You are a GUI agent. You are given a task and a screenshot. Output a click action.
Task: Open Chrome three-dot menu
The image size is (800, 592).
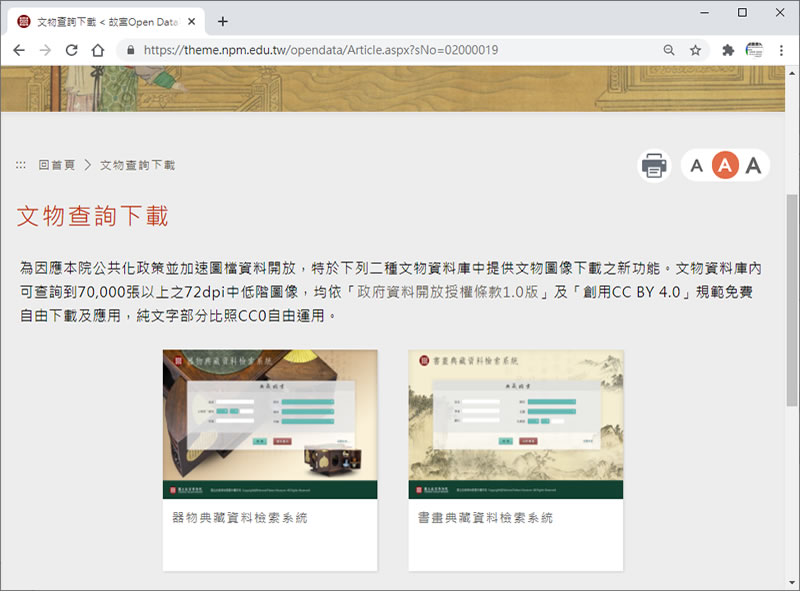(x=781, y=50)
